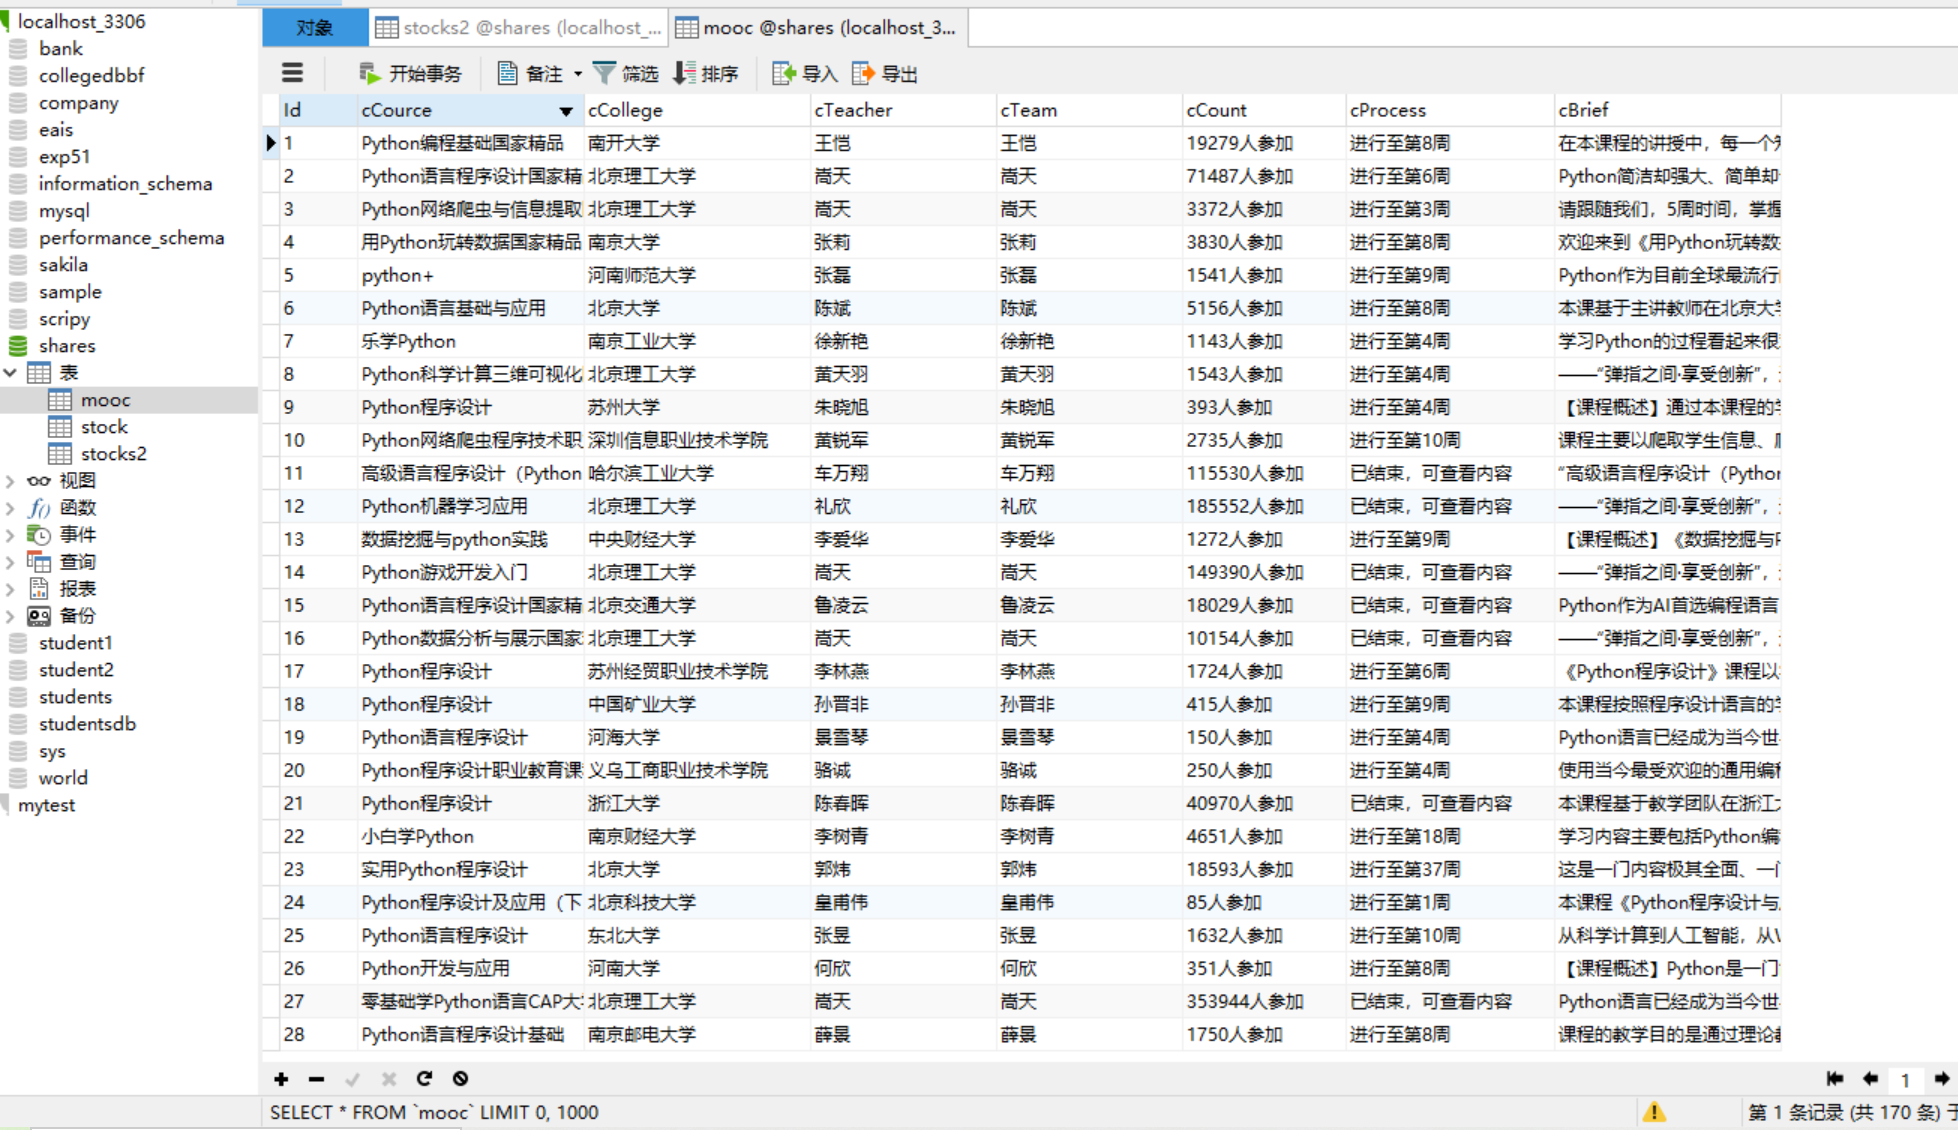Open the cCource column dropdown arrow

pos(566,111)
